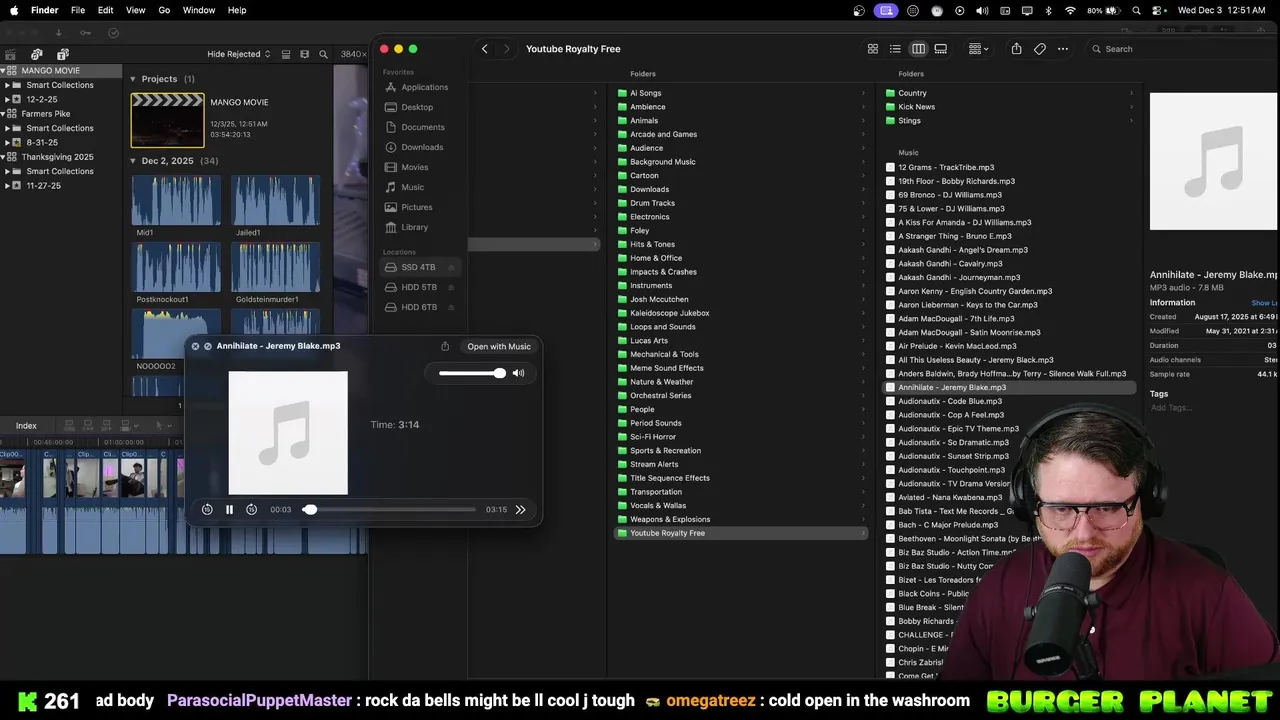
Task: Click Final Cut browser search icon
Action: pyautogui.click(x=323, y=54)
